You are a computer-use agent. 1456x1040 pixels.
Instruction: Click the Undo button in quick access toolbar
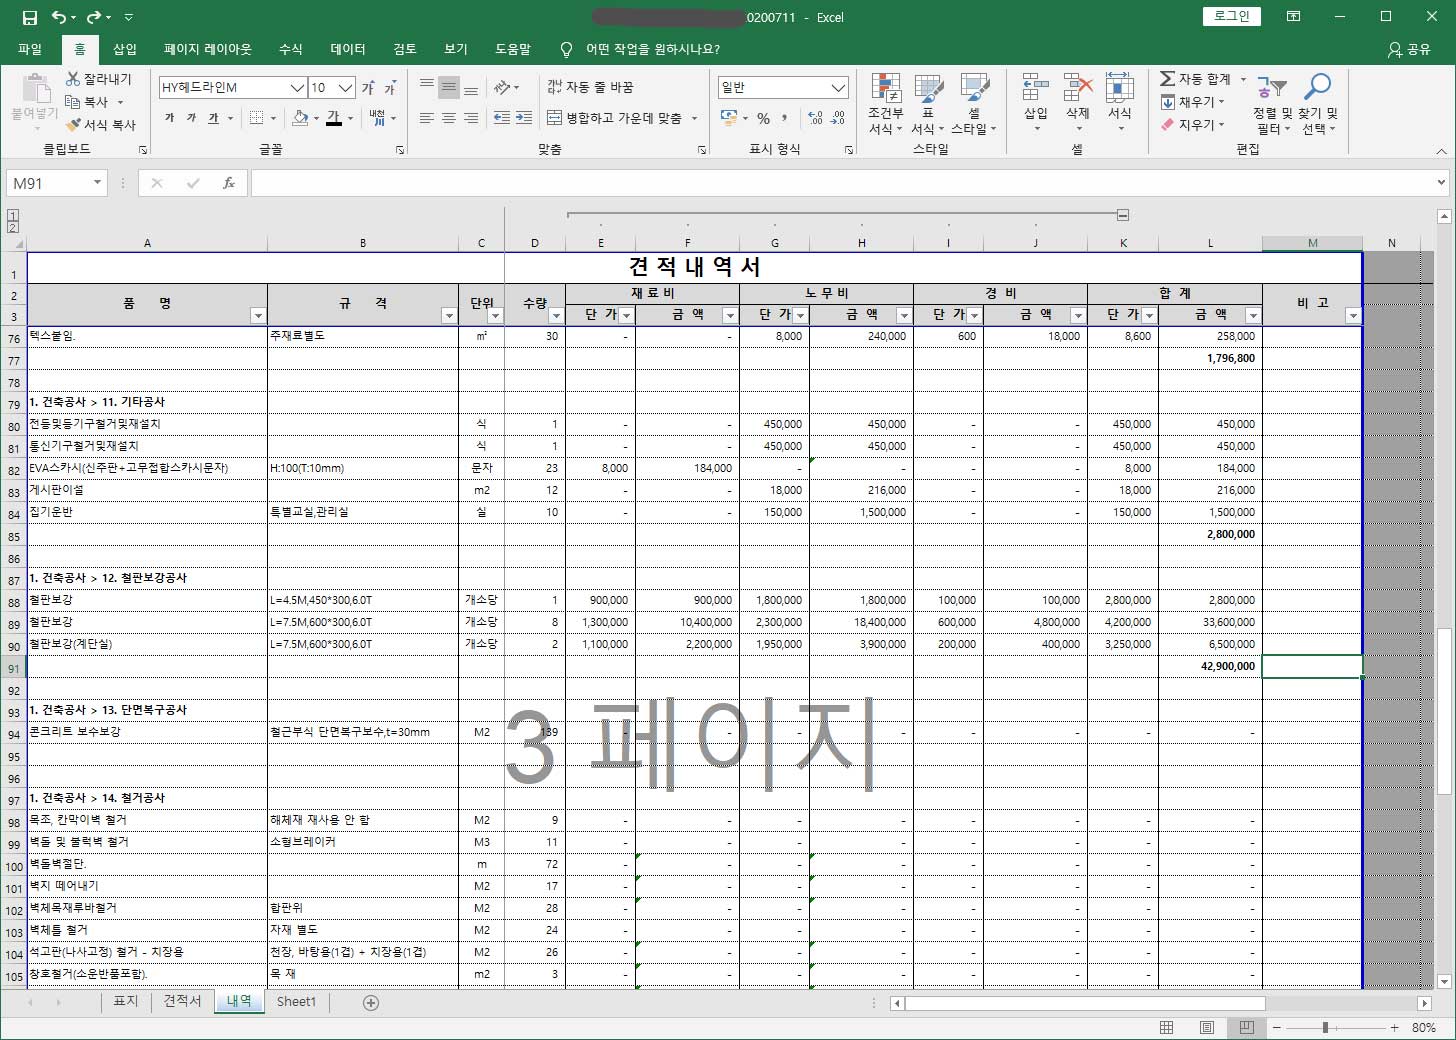(62, 15)
